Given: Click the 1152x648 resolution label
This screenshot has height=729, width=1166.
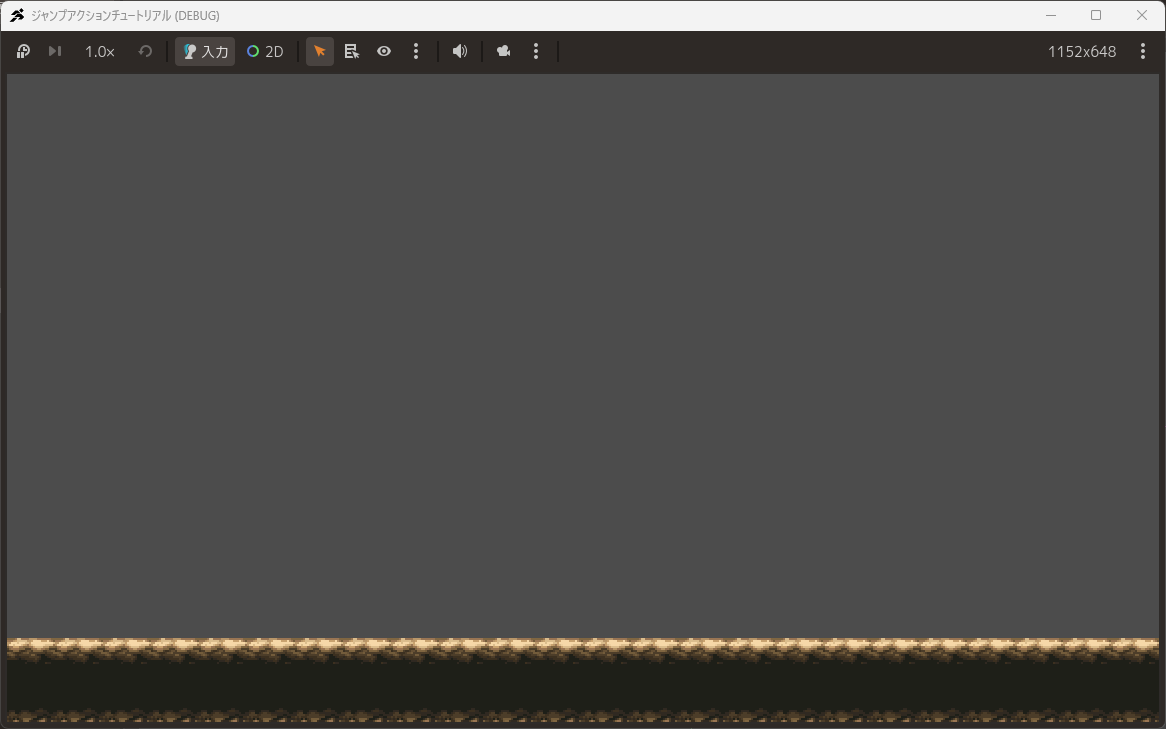Looking at the screenshot, I should pos(1082,51).
